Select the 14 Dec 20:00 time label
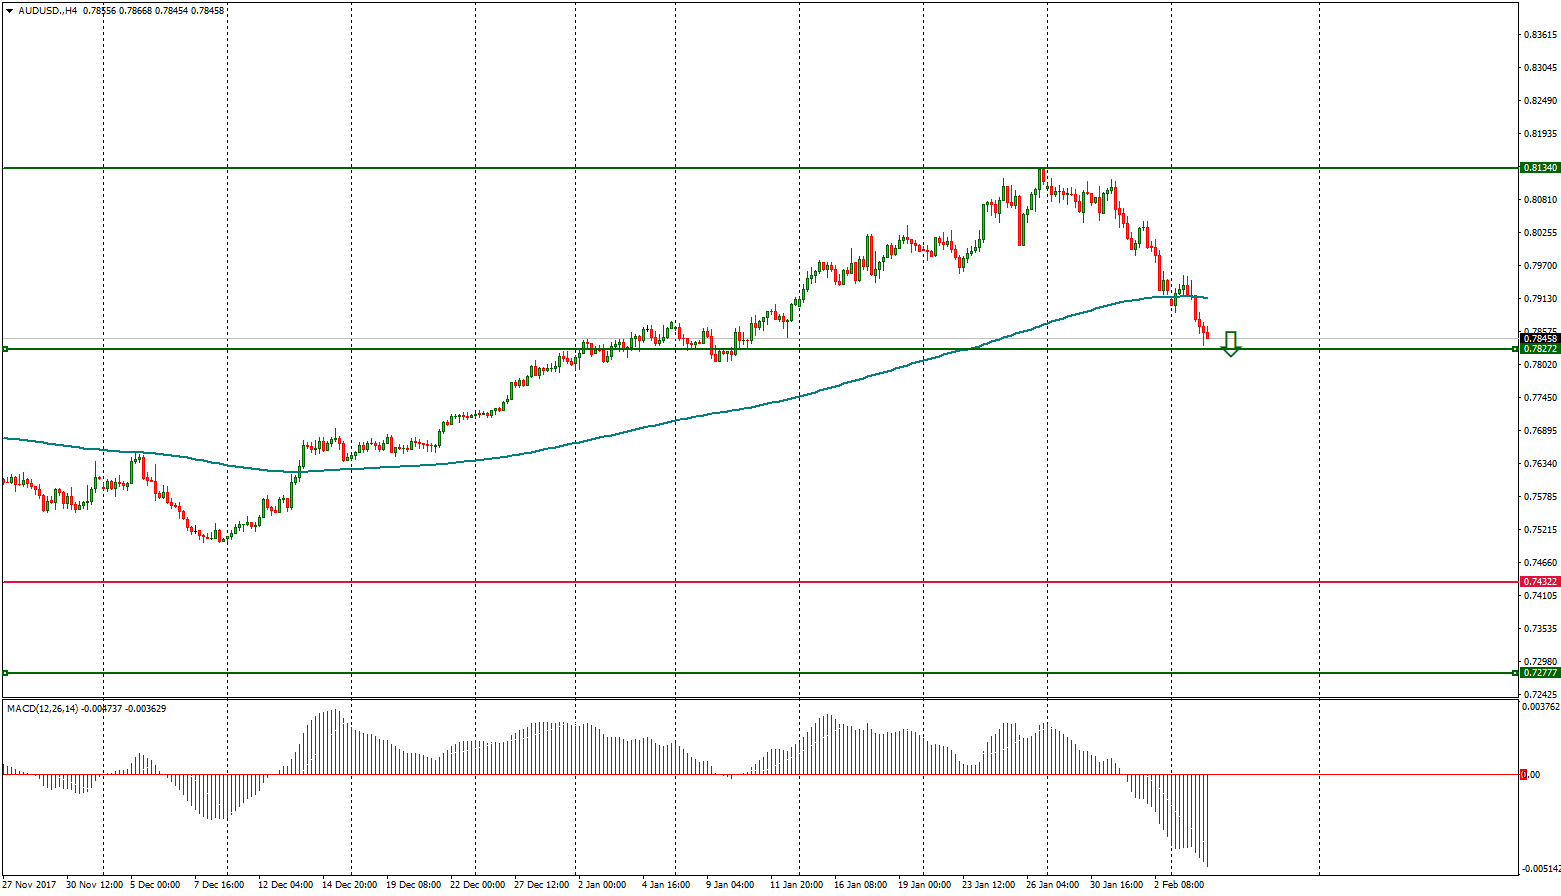This screenshot has width=1561, height=896. (x=349, y=885)
